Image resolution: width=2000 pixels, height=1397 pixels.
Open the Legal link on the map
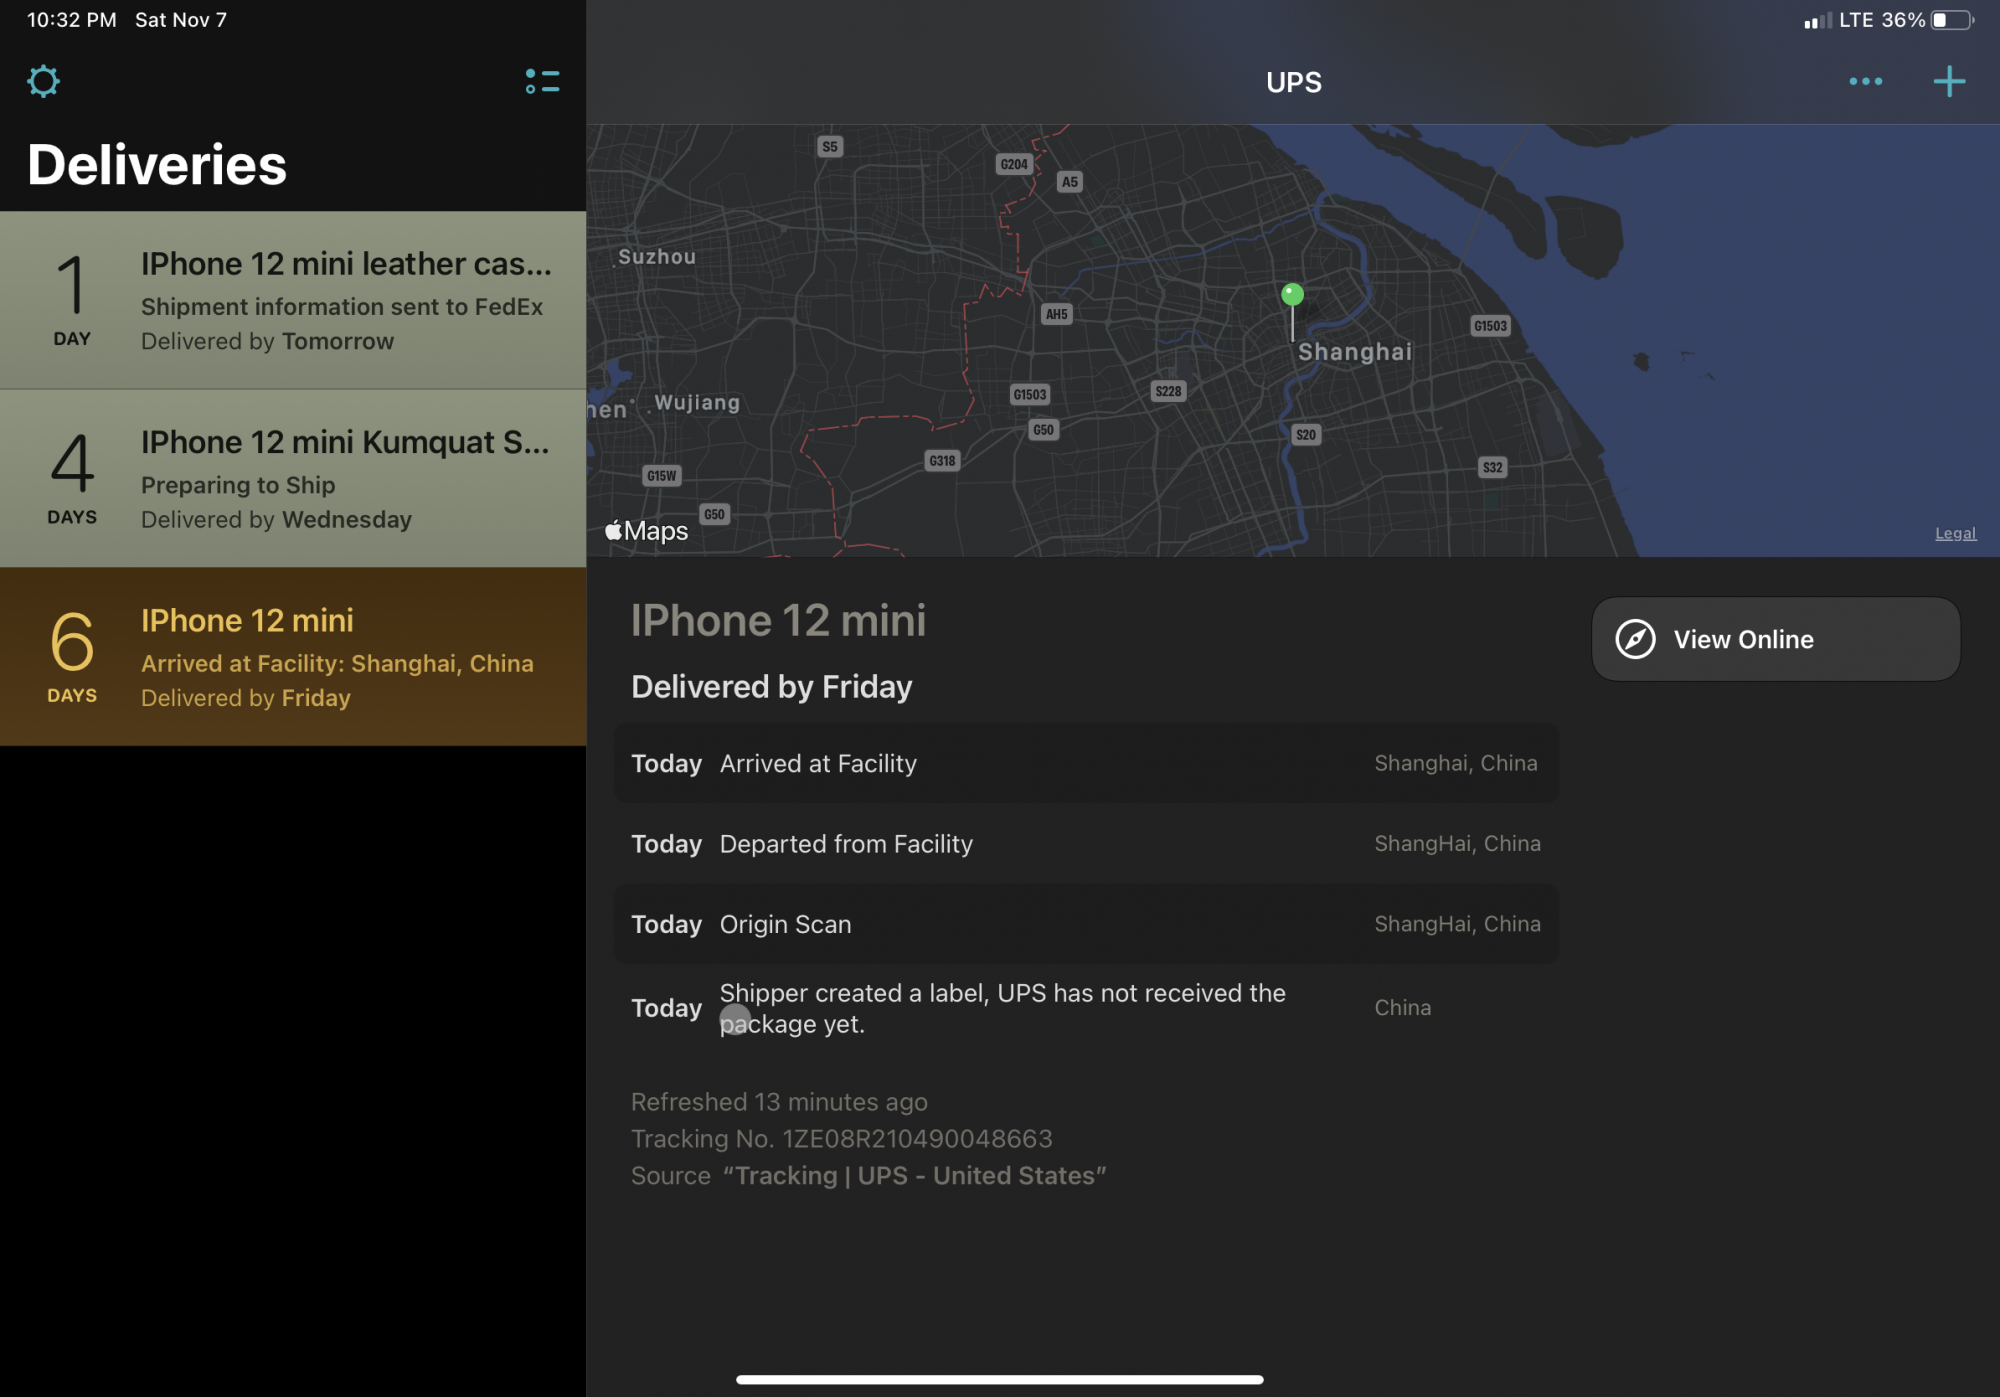[1955, 533]
